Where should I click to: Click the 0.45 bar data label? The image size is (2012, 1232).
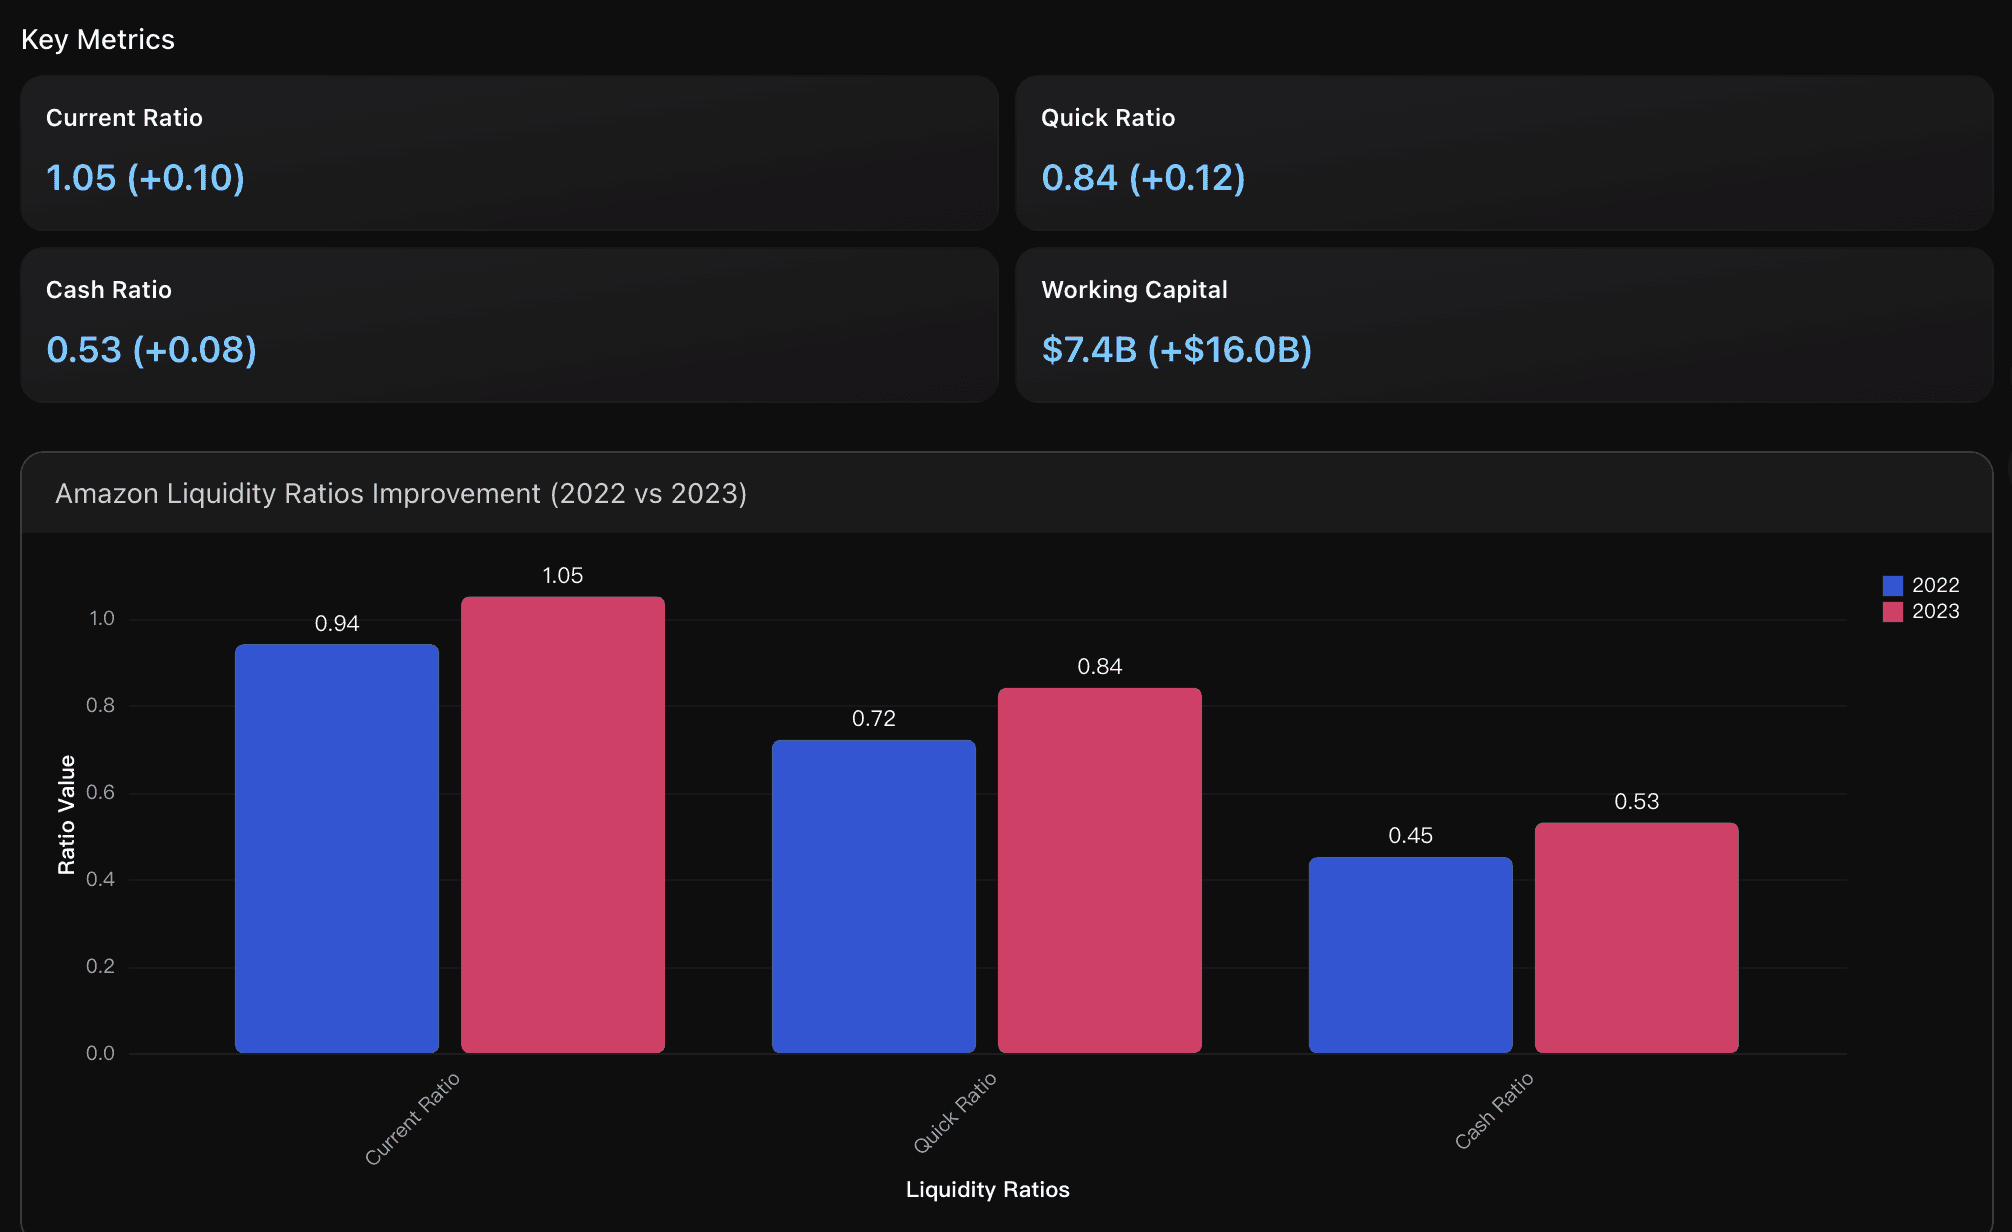pyautogui.click(x=1411, y=836)
